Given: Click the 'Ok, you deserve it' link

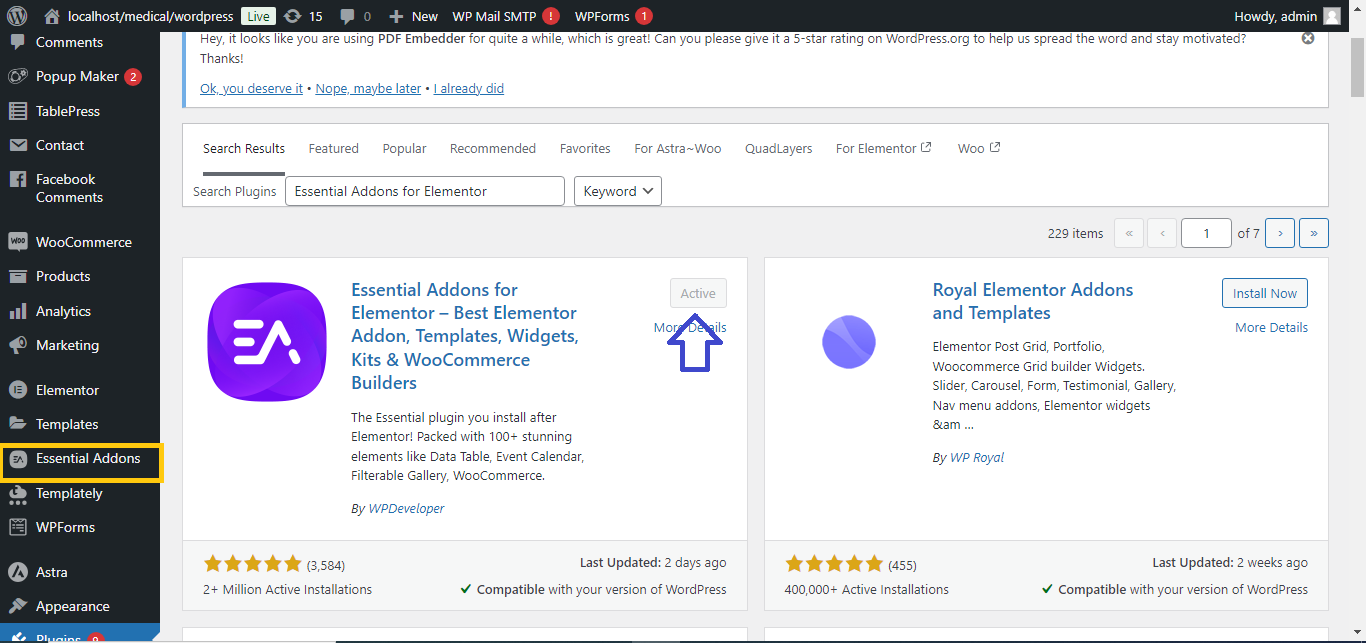Looking at the screenshot, I should [x=251, y=88].
